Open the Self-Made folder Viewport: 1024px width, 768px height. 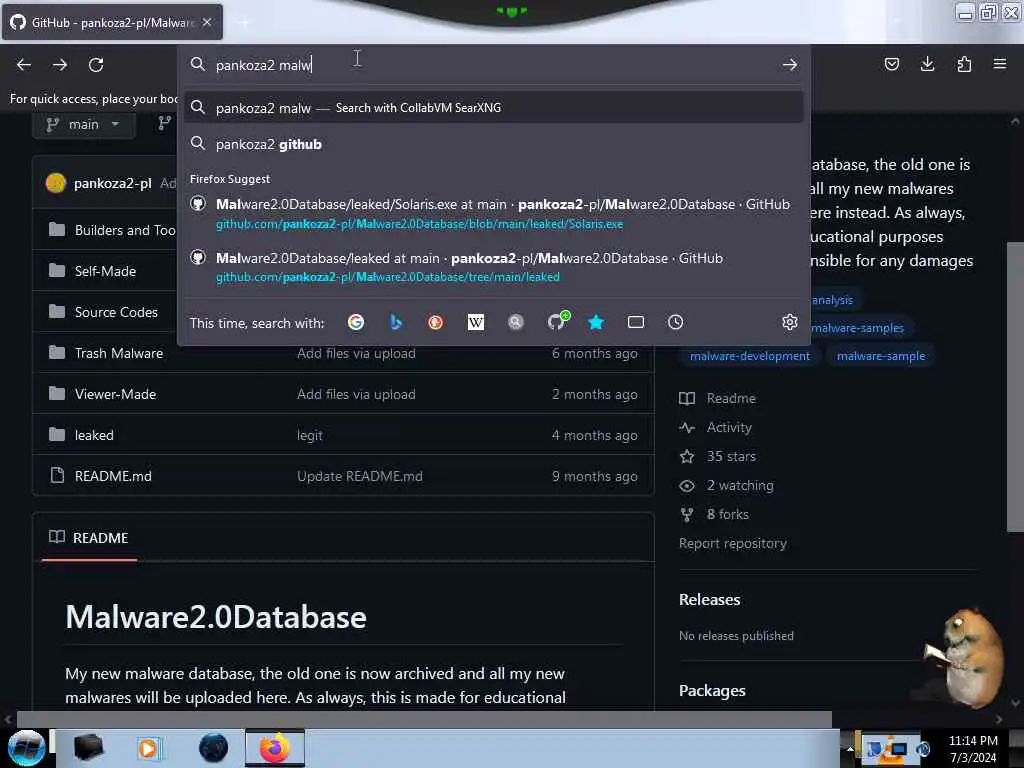pyautogui.click(x=105, y=271)
